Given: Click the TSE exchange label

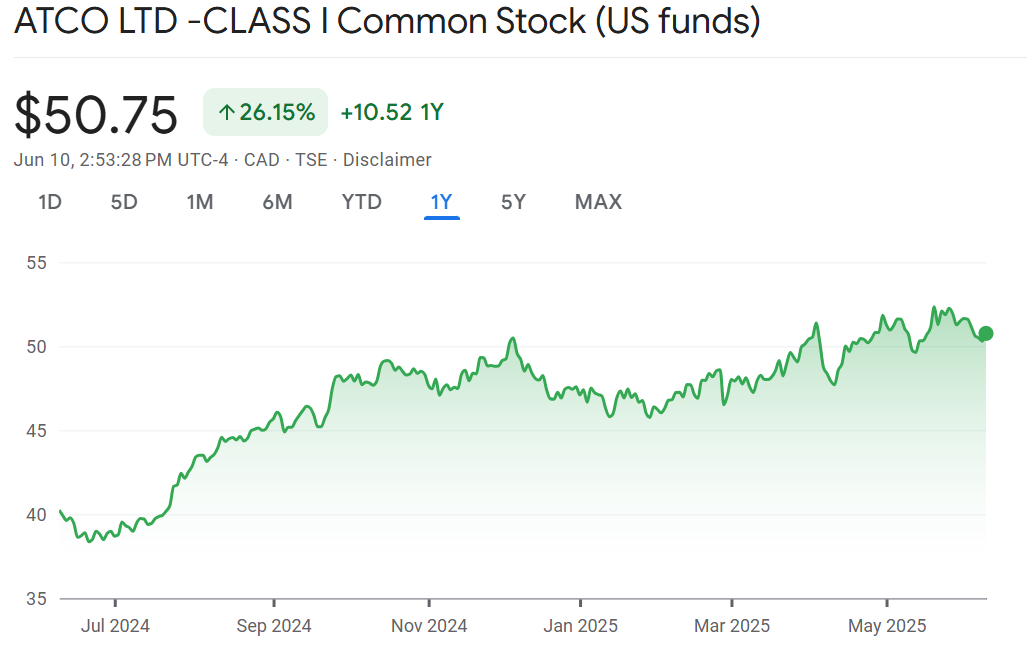Looking at the screenshot, I should pyautogui.click(x=311, y=160).
